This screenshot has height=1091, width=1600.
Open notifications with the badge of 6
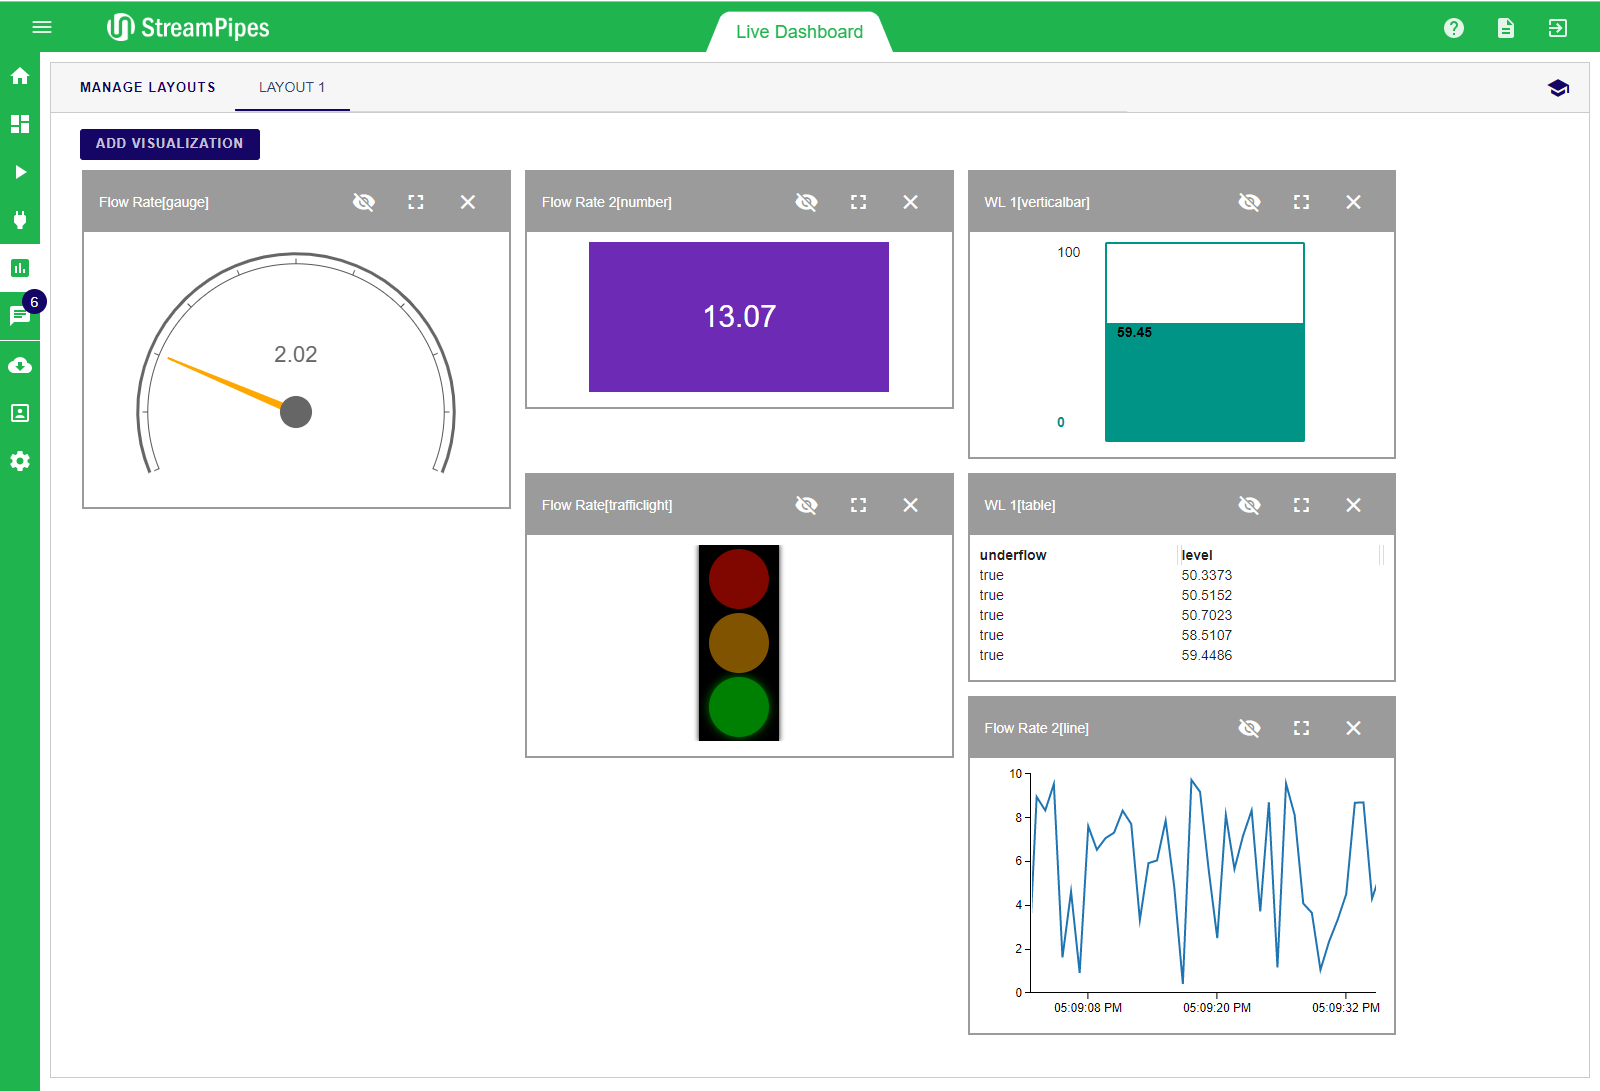pos(20,315)
